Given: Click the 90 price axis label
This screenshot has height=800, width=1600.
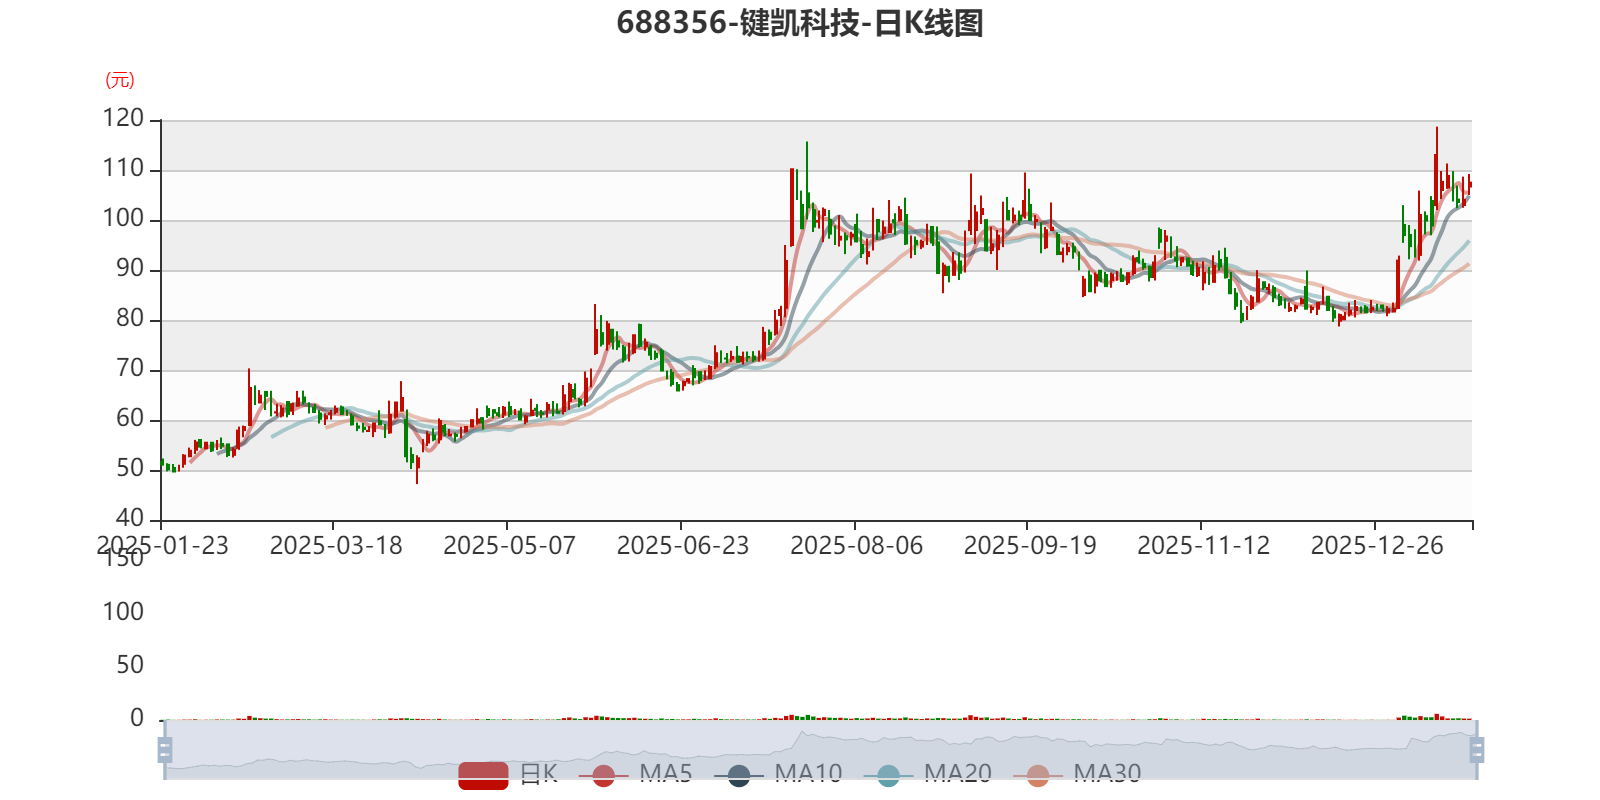Looking at the screenshot, I should (130, 269).
